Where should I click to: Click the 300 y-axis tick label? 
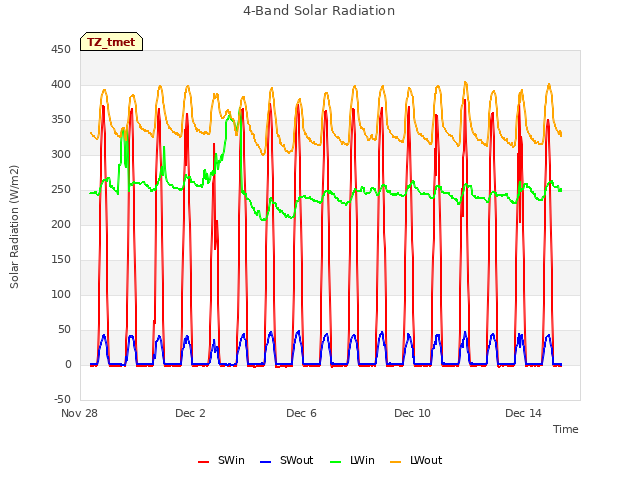tap(61, 155)
